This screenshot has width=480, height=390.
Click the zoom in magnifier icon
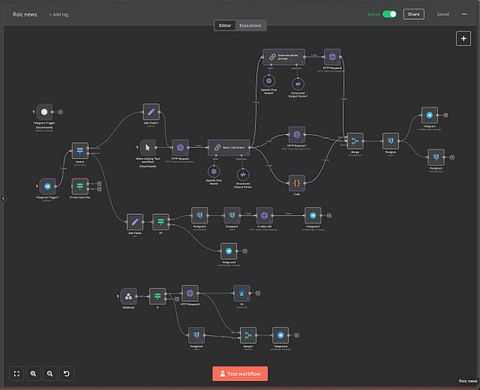coord(33,374)
